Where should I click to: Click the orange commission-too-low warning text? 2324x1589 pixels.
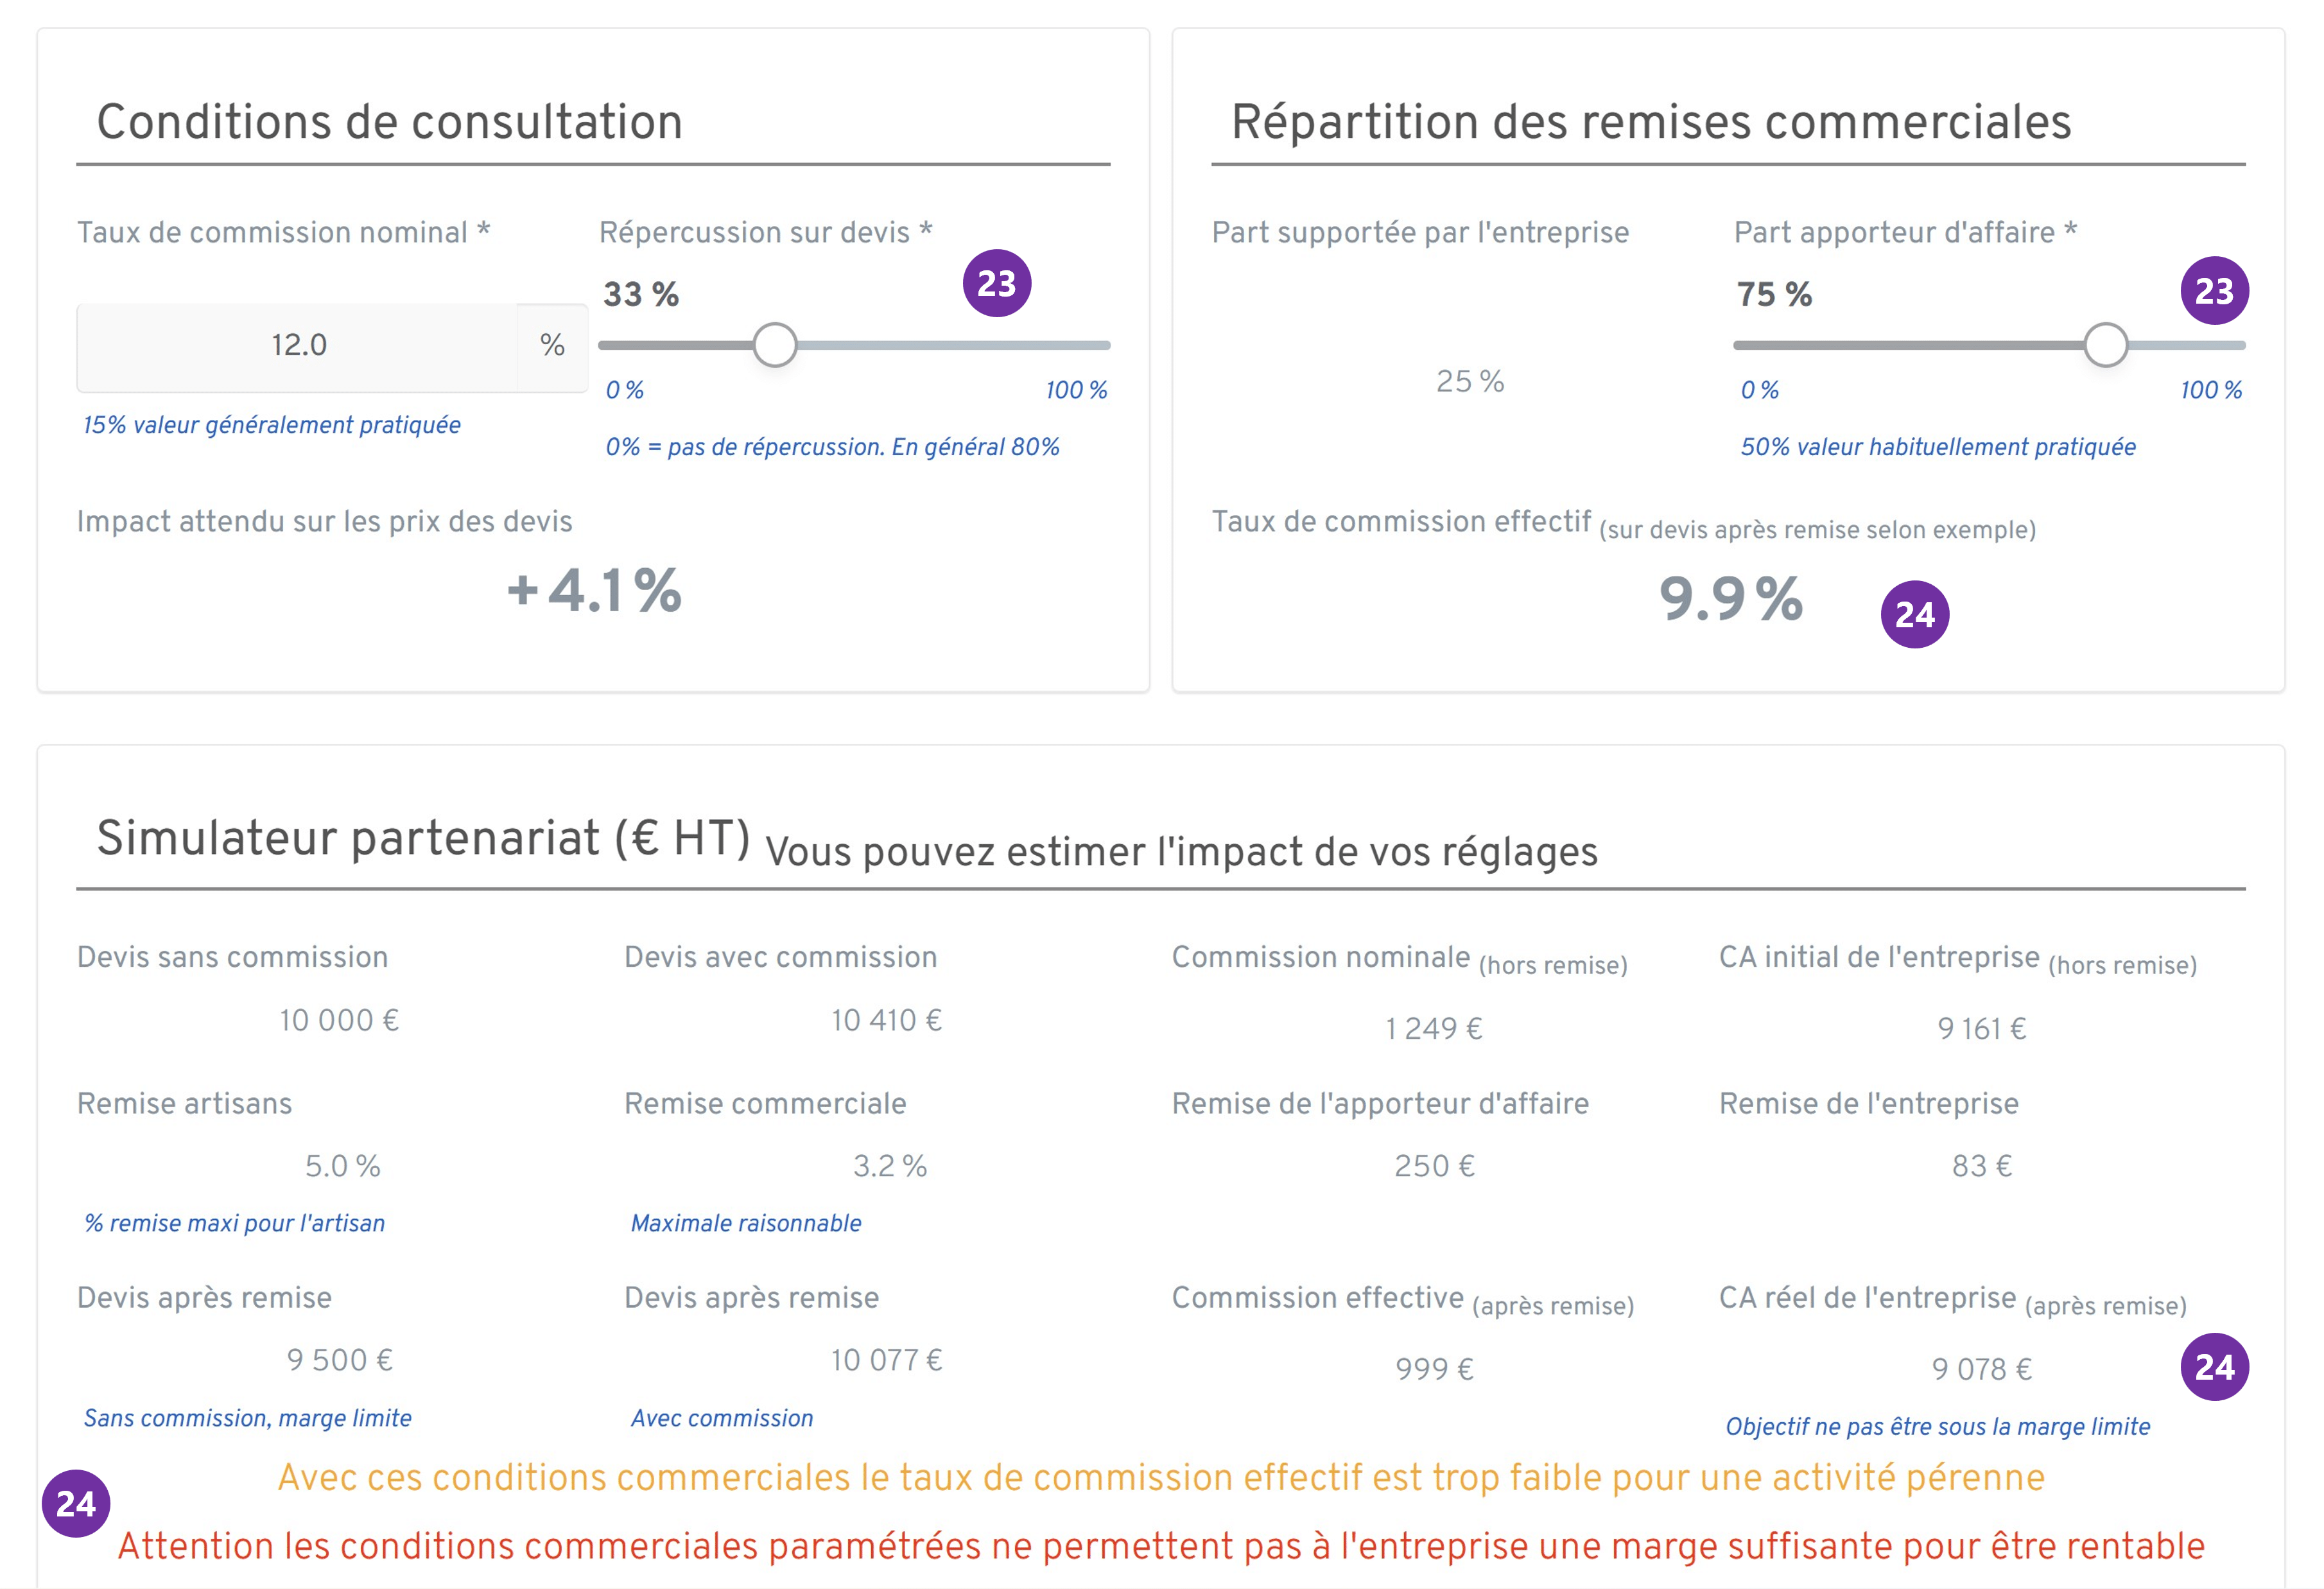1161,1478
